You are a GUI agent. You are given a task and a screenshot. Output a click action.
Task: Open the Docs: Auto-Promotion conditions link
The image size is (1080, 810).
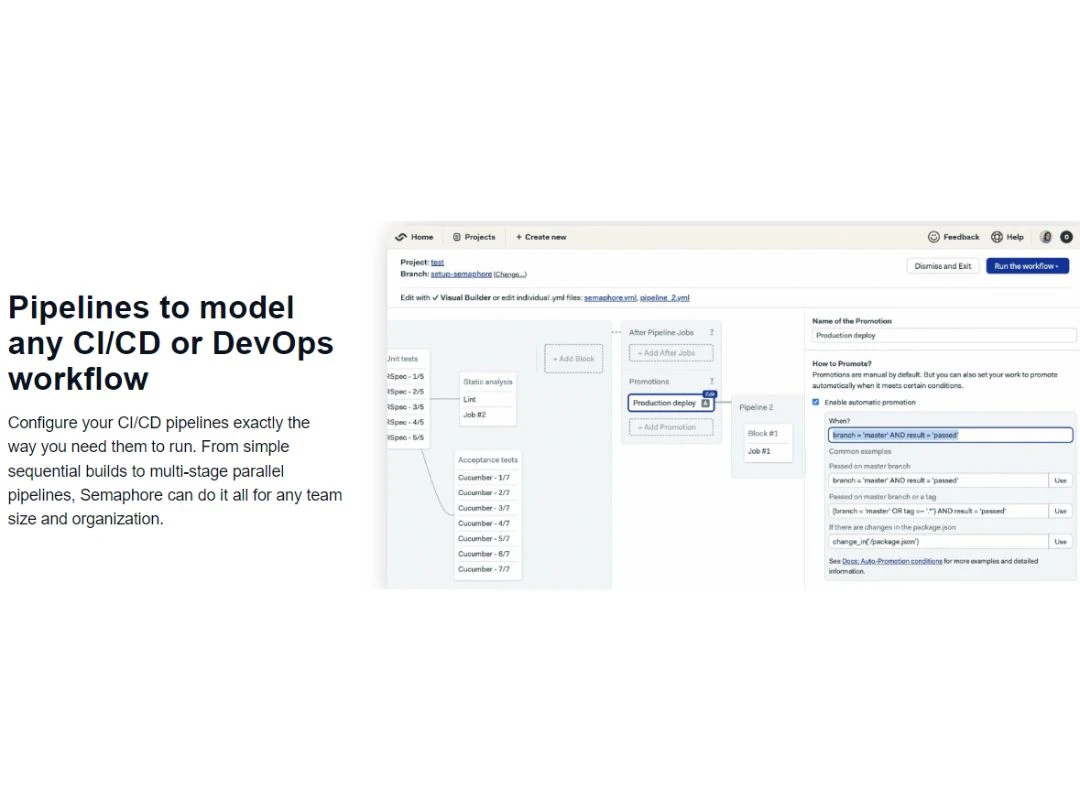(x=892, y=561)
